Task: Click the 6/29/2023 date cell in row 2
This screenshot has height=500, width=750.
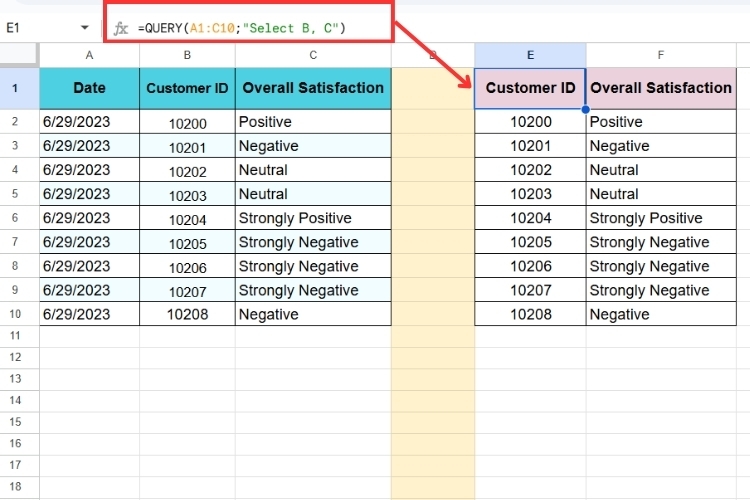Action: 89,122
